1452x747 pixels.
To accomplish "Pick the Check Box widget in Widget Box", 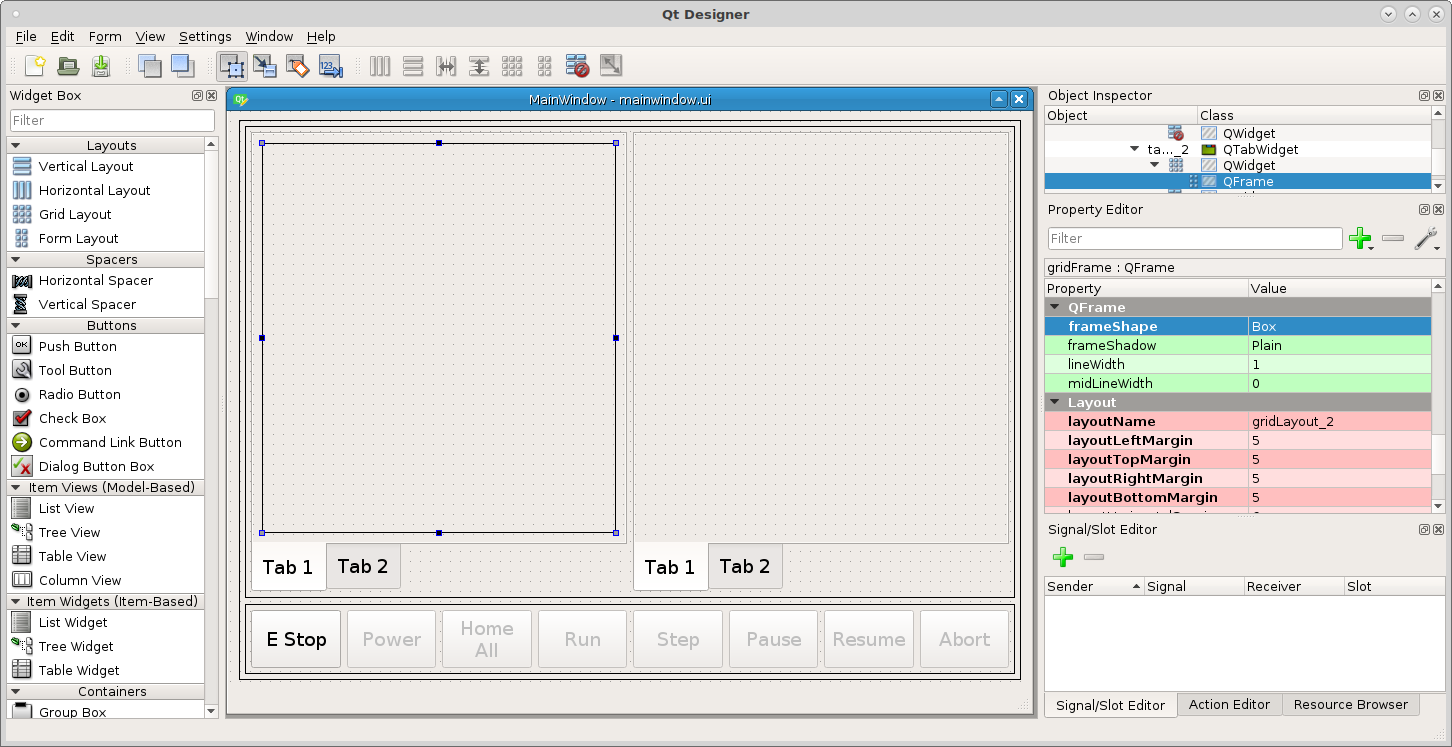I will 72,418.
